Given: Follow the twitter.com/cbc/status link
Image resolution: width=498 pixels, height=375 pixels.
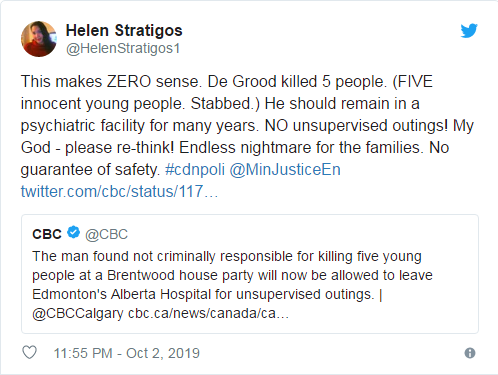Looking at the screenshot, I should 119,191.
